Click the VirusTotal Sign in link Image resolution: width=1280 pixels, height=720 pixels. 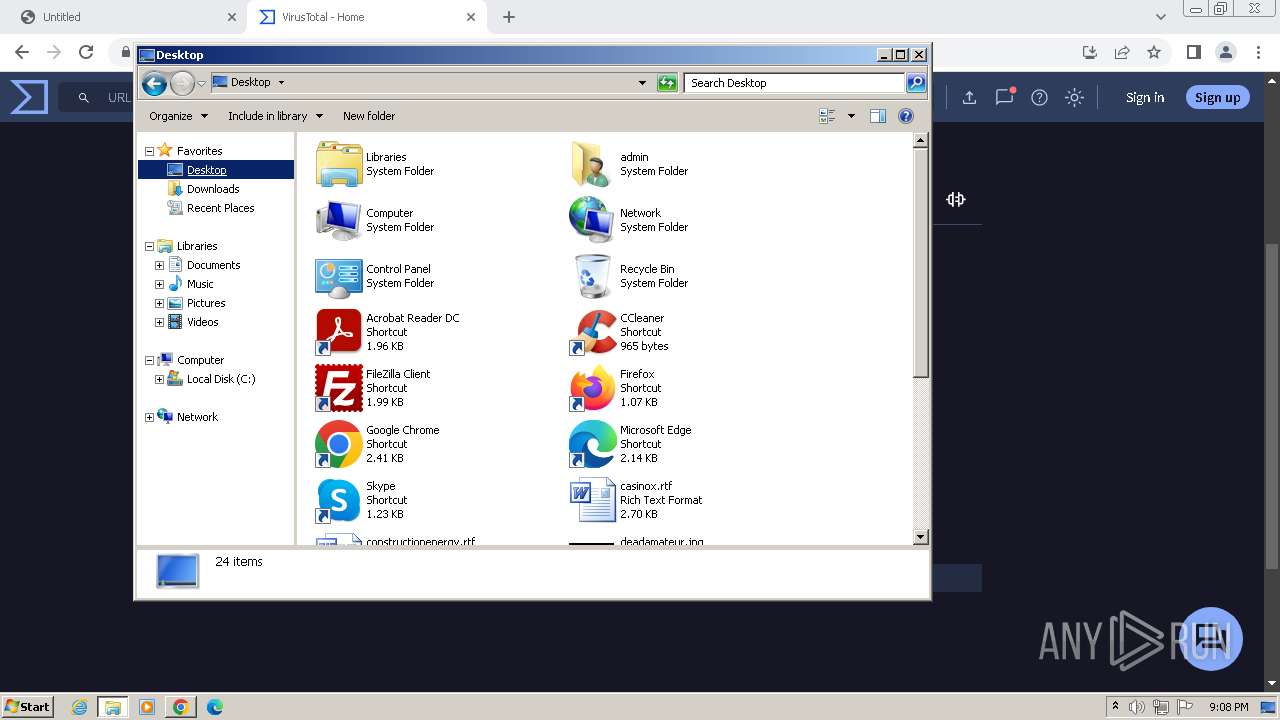[x=1145, y=97]
